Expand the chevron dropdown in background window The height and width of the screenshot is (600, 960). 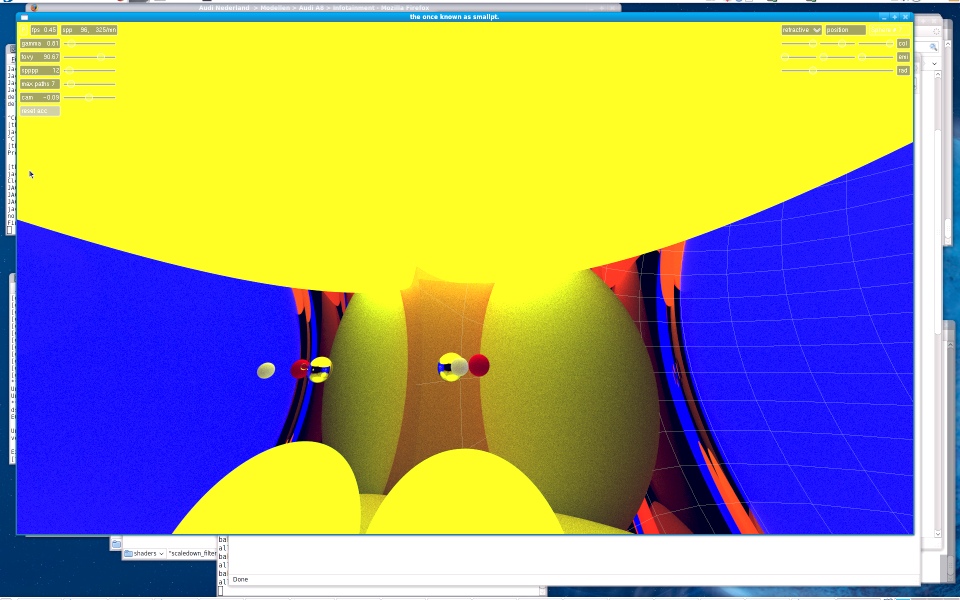(934, 63)
